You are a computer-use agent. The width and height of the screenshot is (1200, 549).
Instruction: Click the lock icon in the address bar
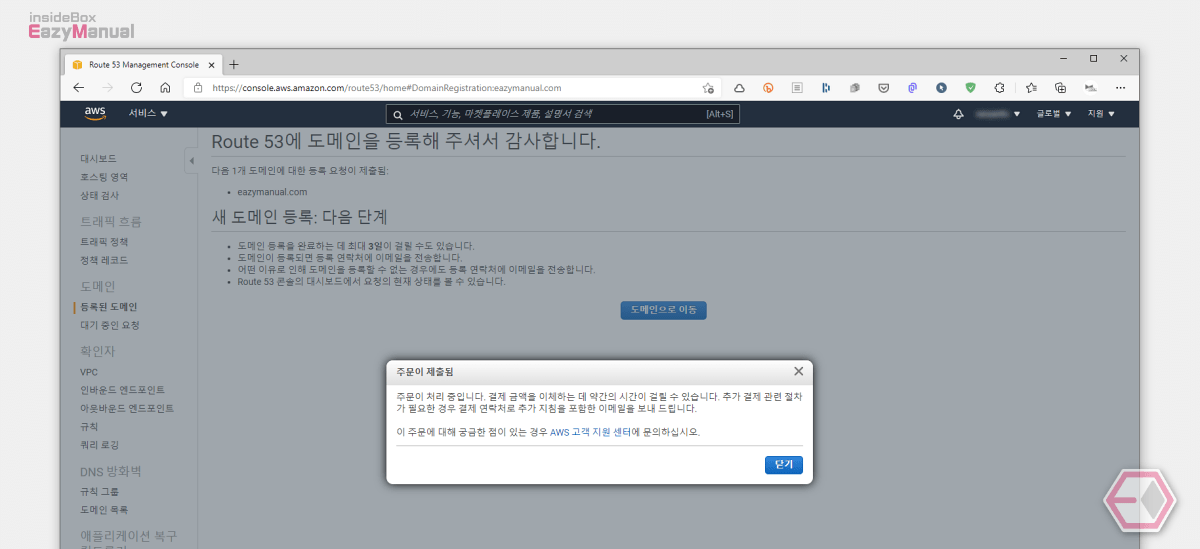[198, 88]
